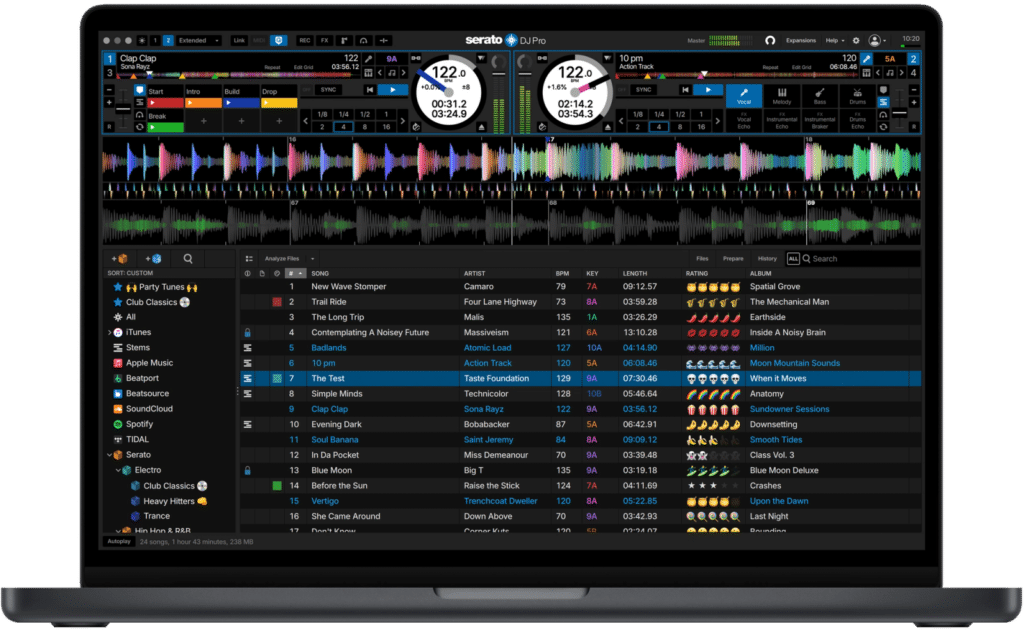Select the Drums stem pad
The width and height of the screenshot is (1024, 633).
pyautogui.click(x=857, y=96)
